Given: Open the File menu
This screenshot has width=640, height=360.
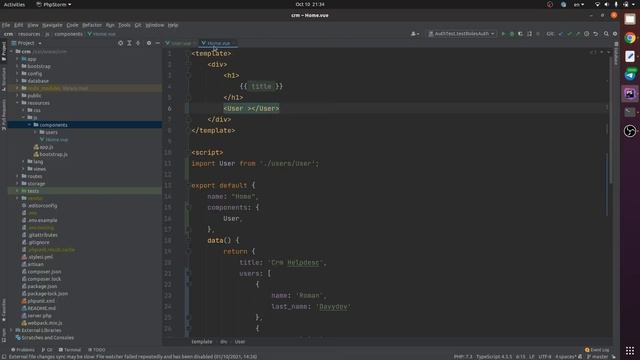Looking at the screenshot, I should (6, 25).
